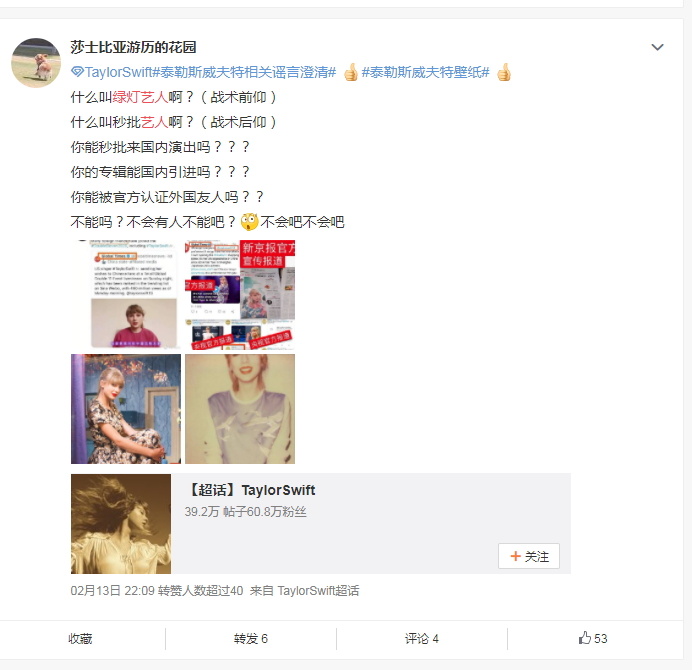Click 收藏 to bookmark the post
This screenshot has height=670, width=692.
pyautogui.click(x=80, y=639)
